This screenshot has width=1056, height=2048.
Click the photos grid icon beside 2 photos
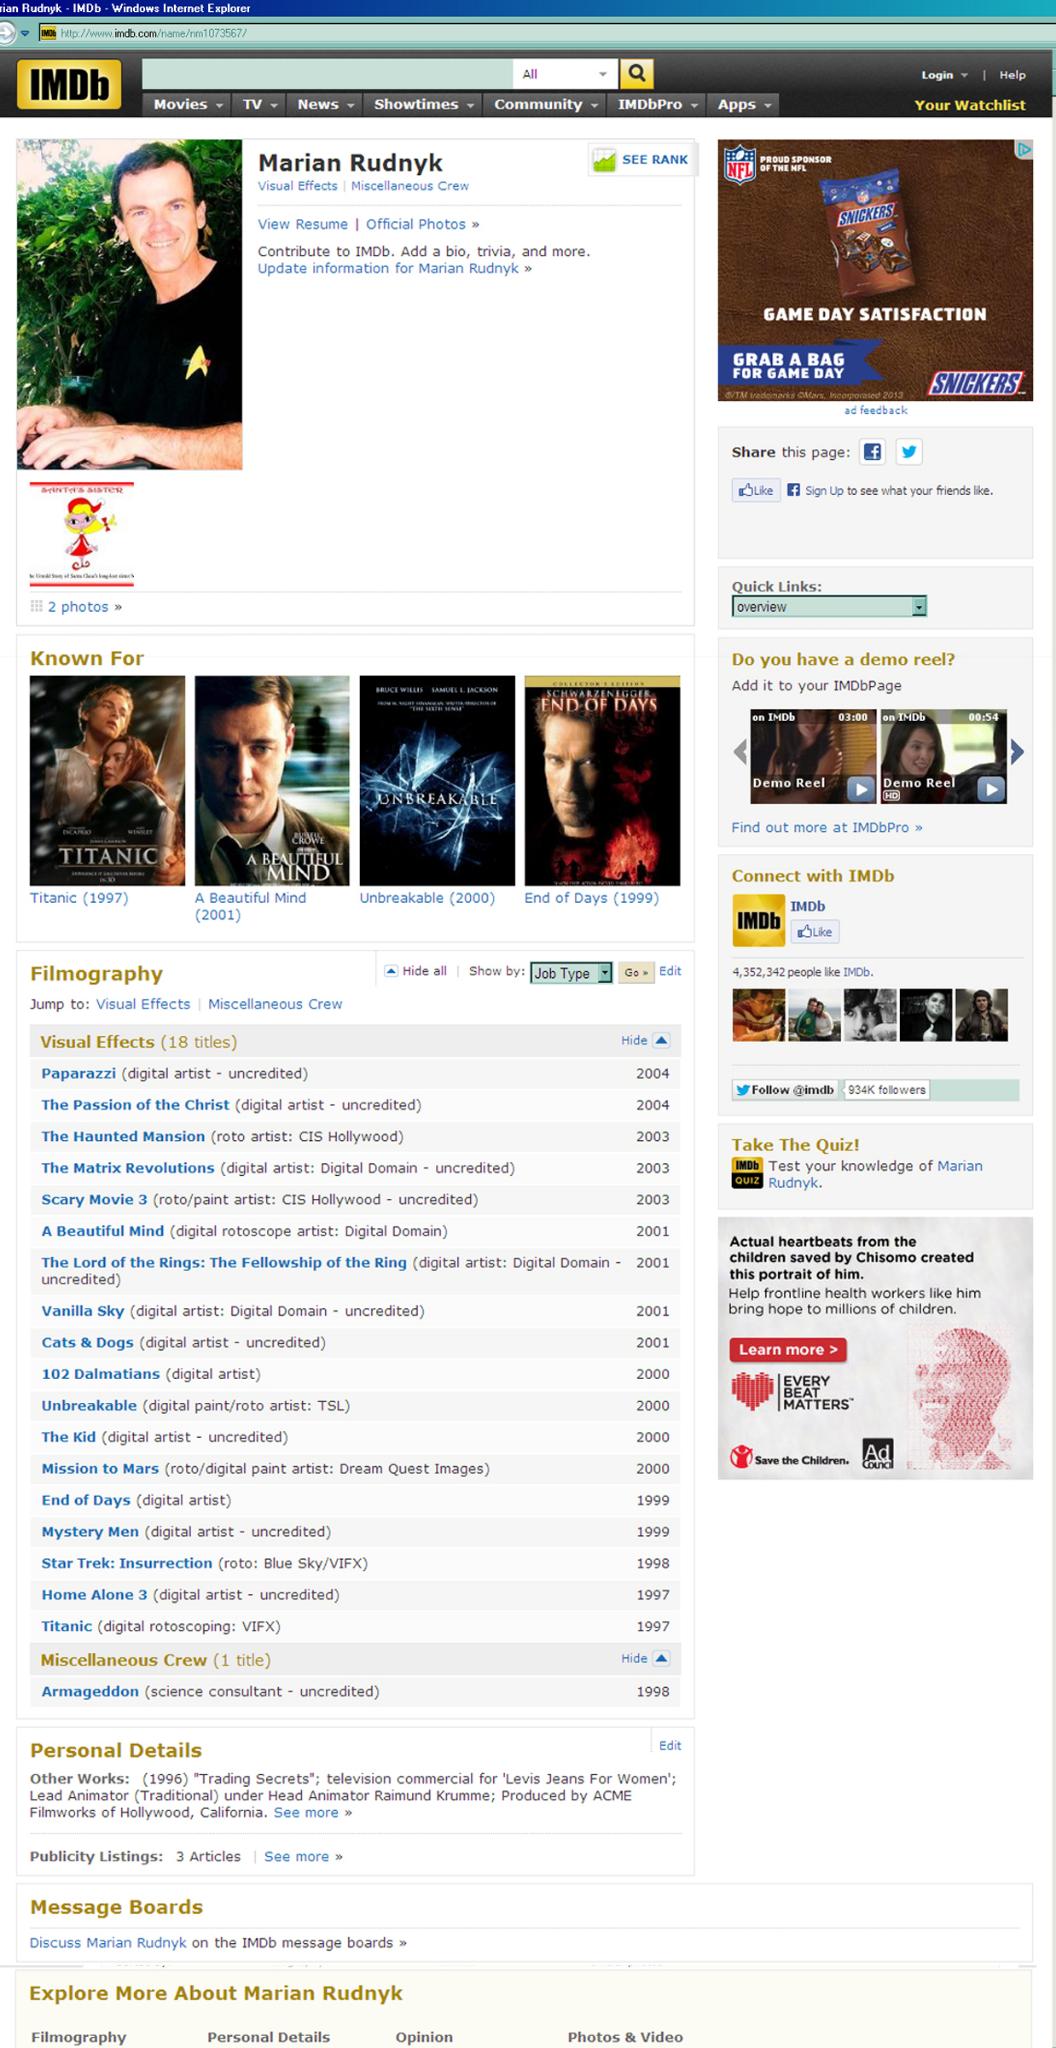point(36,606)
